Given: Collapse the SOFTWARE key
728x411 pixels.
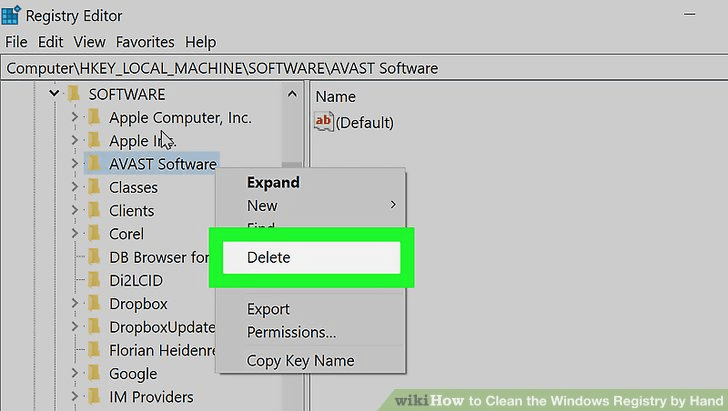Looking at the screenshot, I should [54, 93].
